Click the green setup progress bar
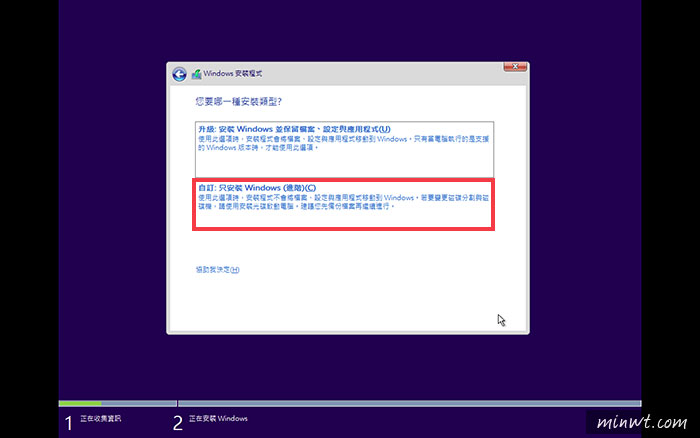This screenshot has height=438, width=700. point(80,404)
